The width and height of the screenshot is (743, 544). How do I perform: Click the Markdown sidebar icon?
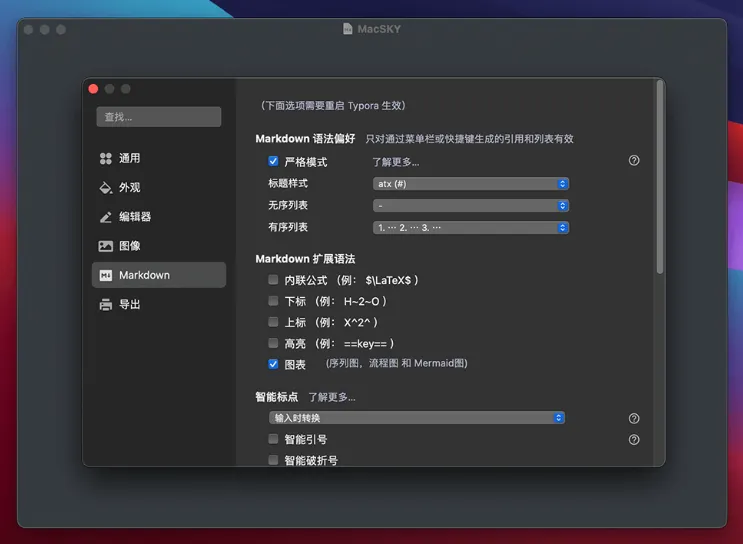click(x=106, y=275)
